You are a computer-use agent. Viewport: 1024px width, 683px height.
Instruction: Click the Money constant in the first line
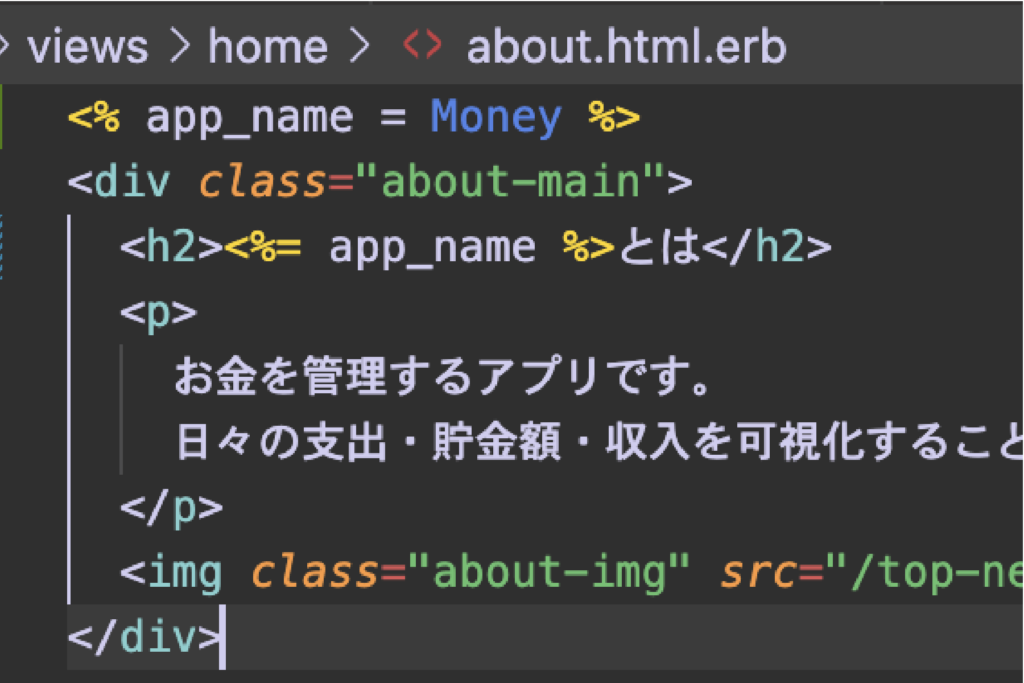pos(496,118)
